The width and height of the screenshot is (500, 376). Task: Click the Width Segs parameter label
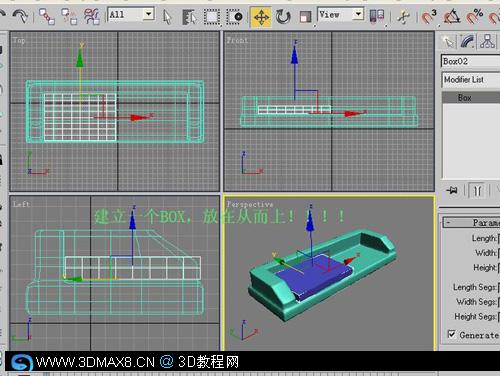476,302
